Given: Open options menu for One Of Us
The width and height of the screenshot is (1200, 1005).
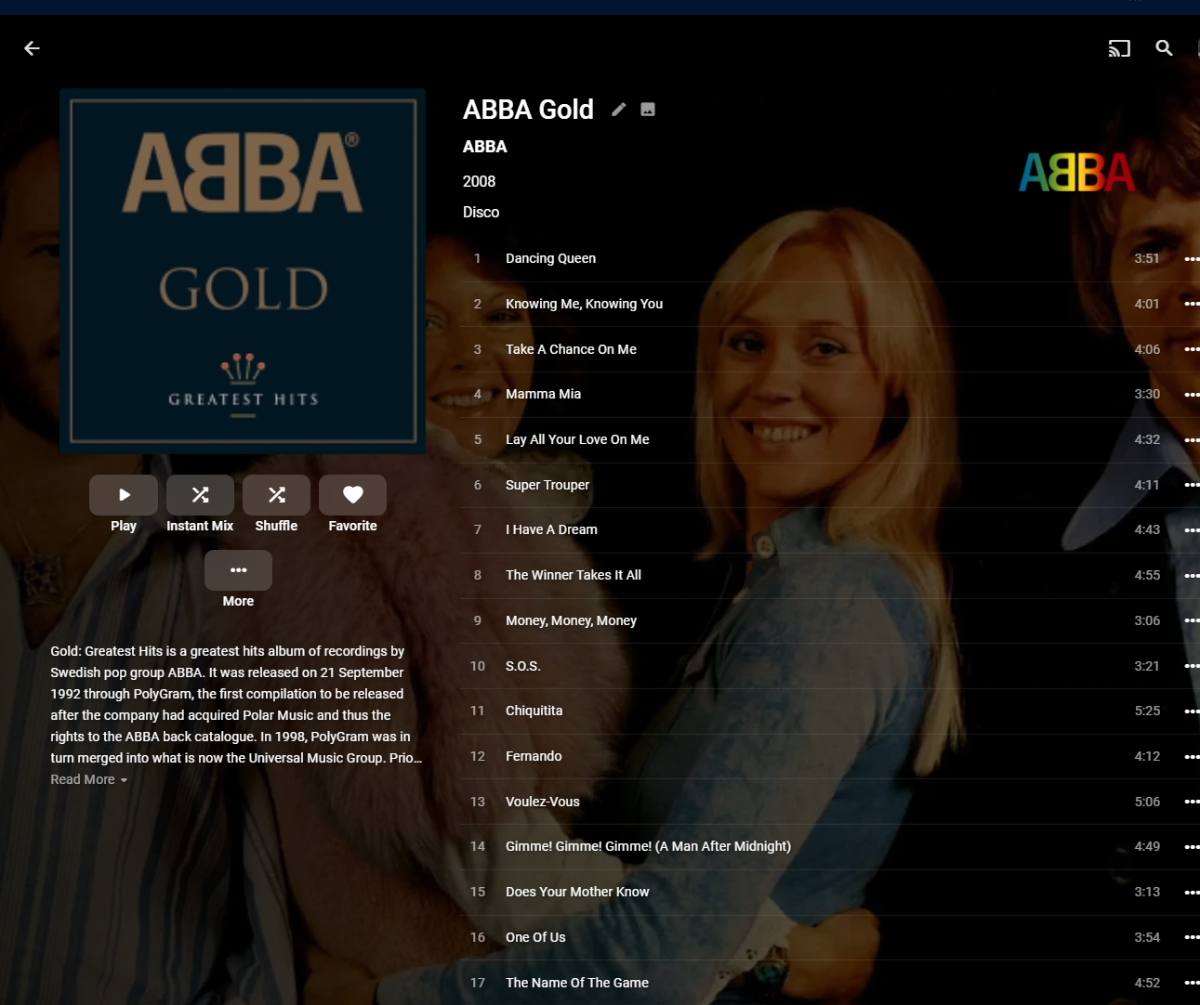Looking at the screenshot, I should point(1191,938).
